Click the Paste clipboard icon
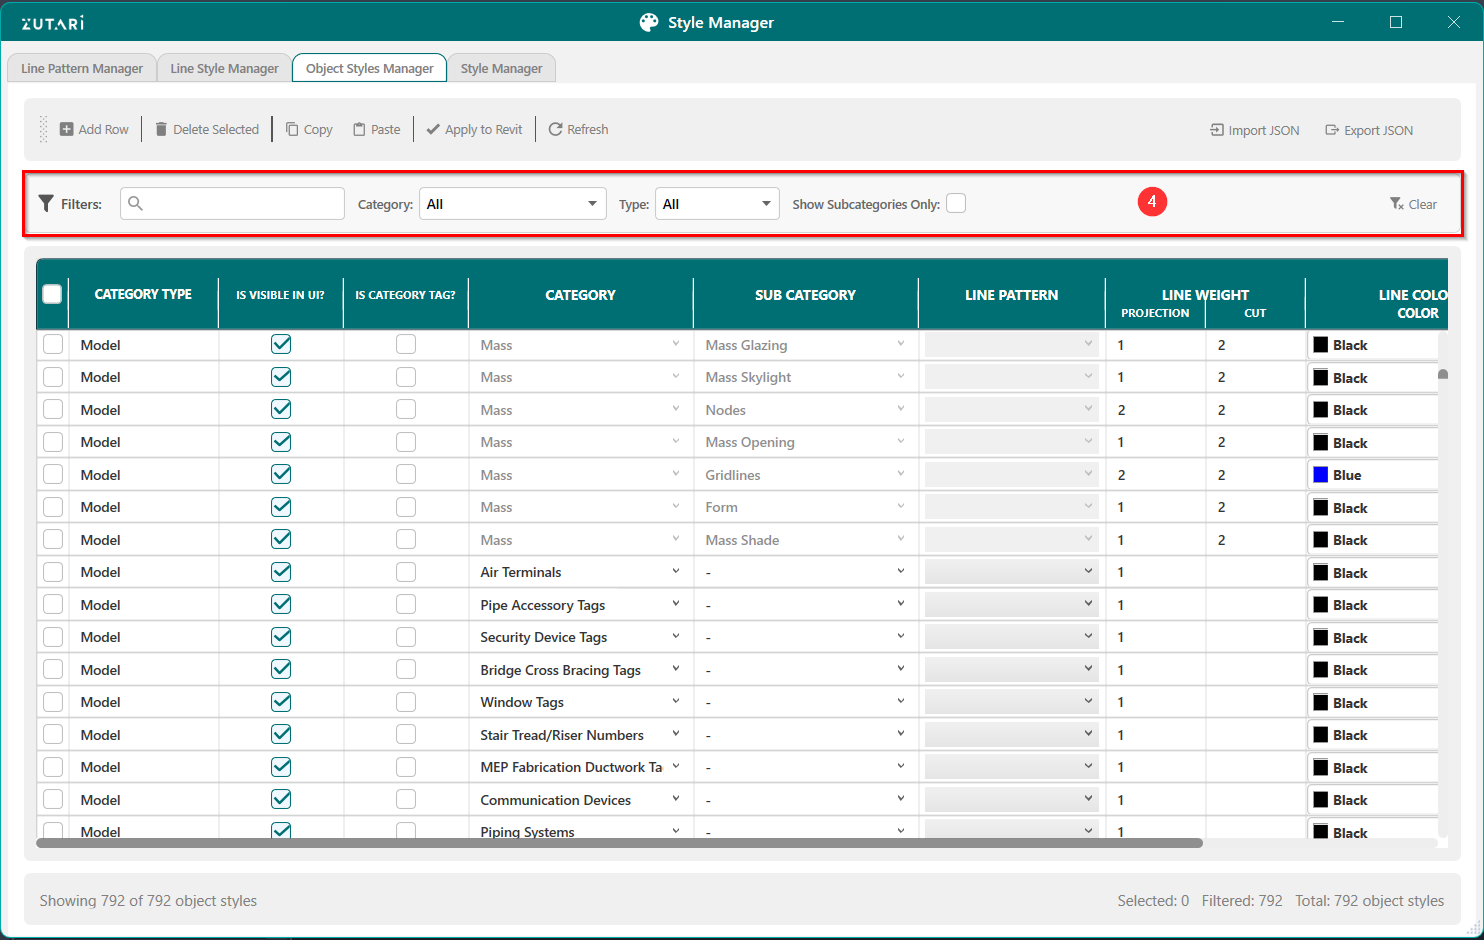 pos(359,129)
